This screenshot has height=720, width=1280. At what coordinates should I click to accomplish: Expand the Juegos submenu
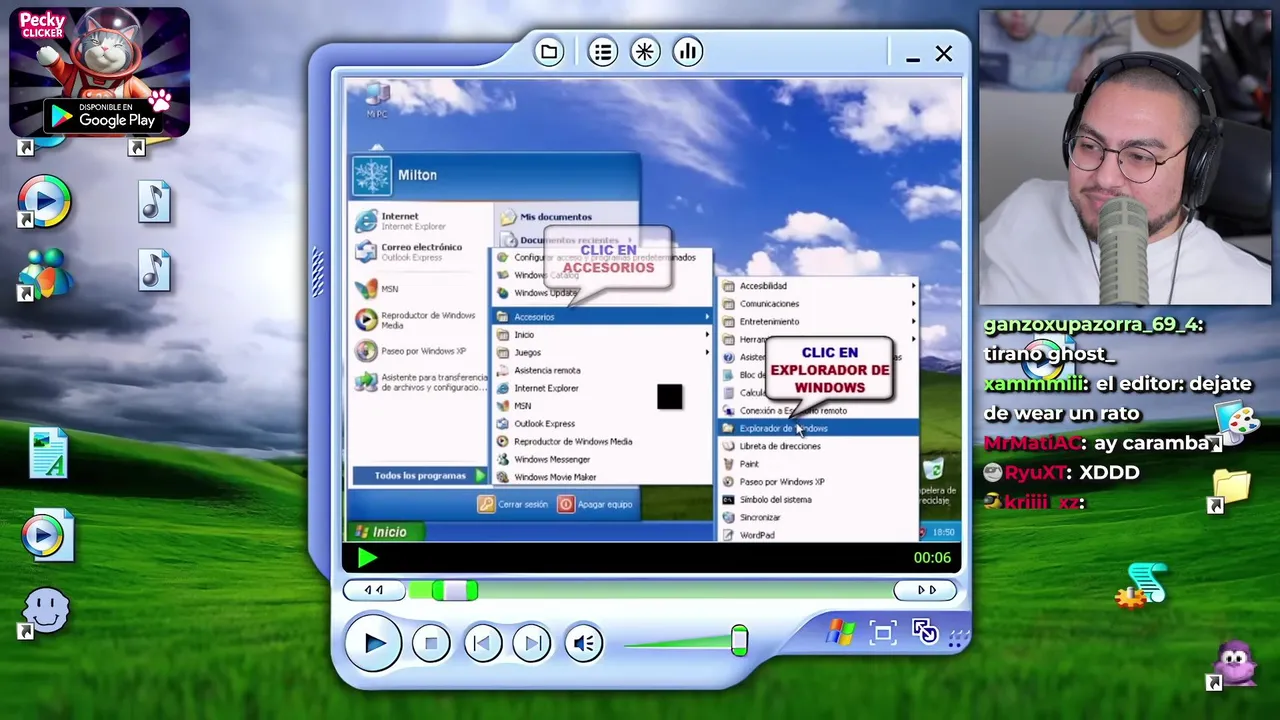(603, 353)
